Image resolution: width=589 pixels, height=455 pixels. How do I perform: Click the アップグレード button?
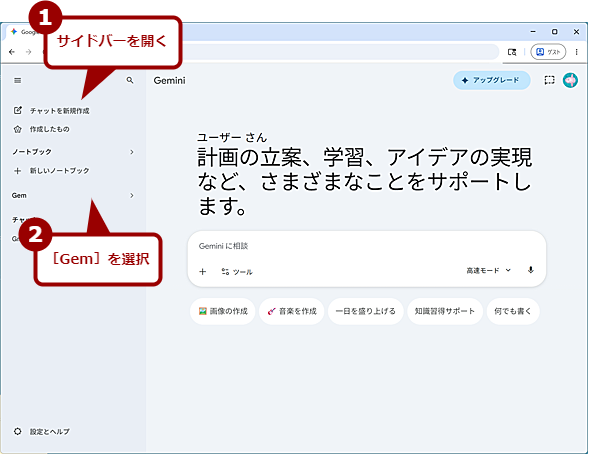492,80
